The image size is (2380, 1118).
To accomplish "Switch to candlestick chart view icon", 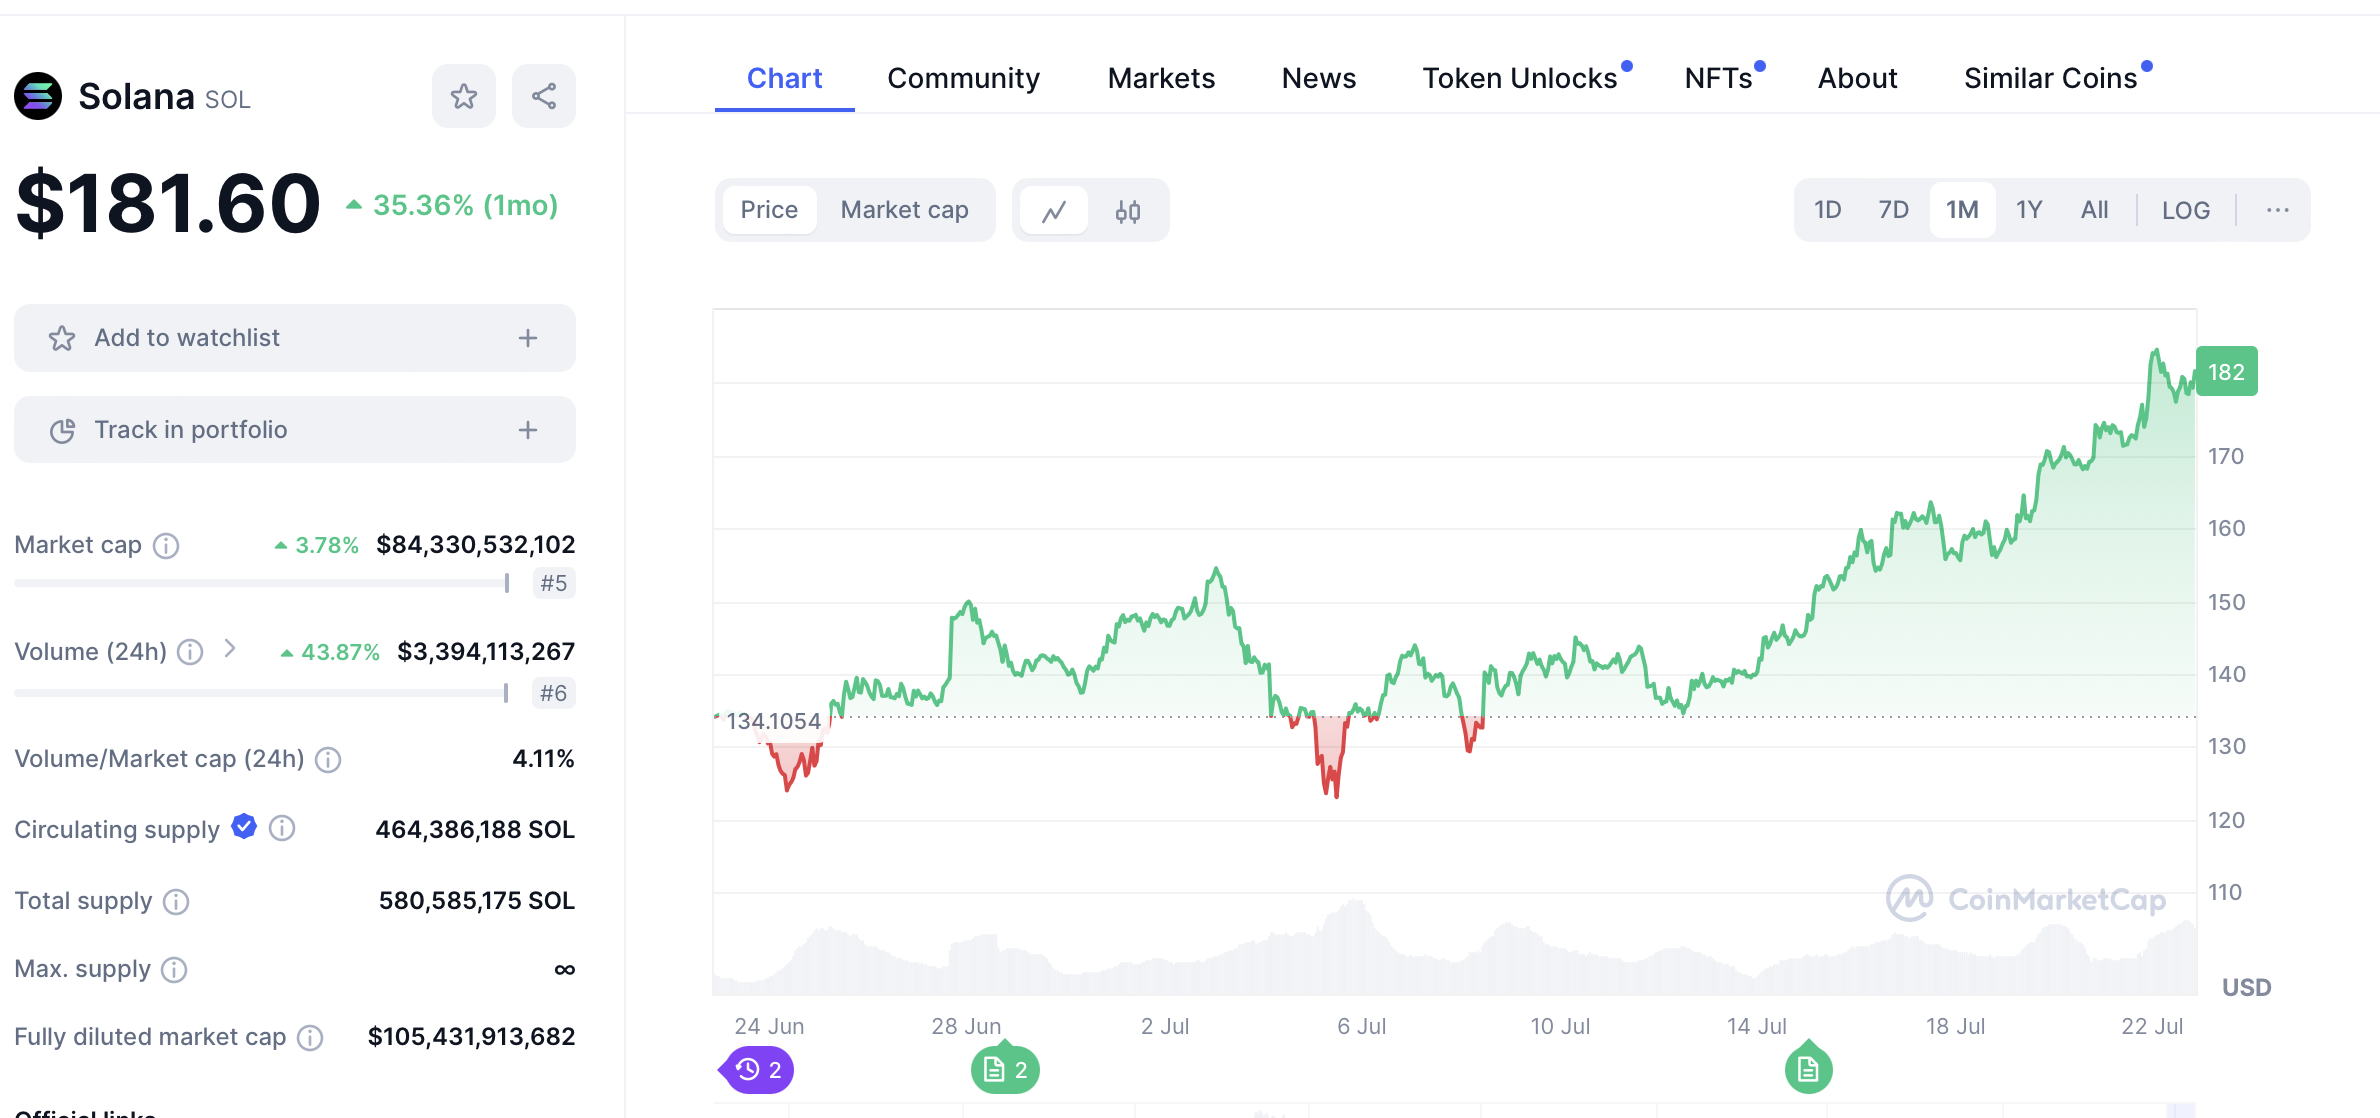I will pos(1128,211).
